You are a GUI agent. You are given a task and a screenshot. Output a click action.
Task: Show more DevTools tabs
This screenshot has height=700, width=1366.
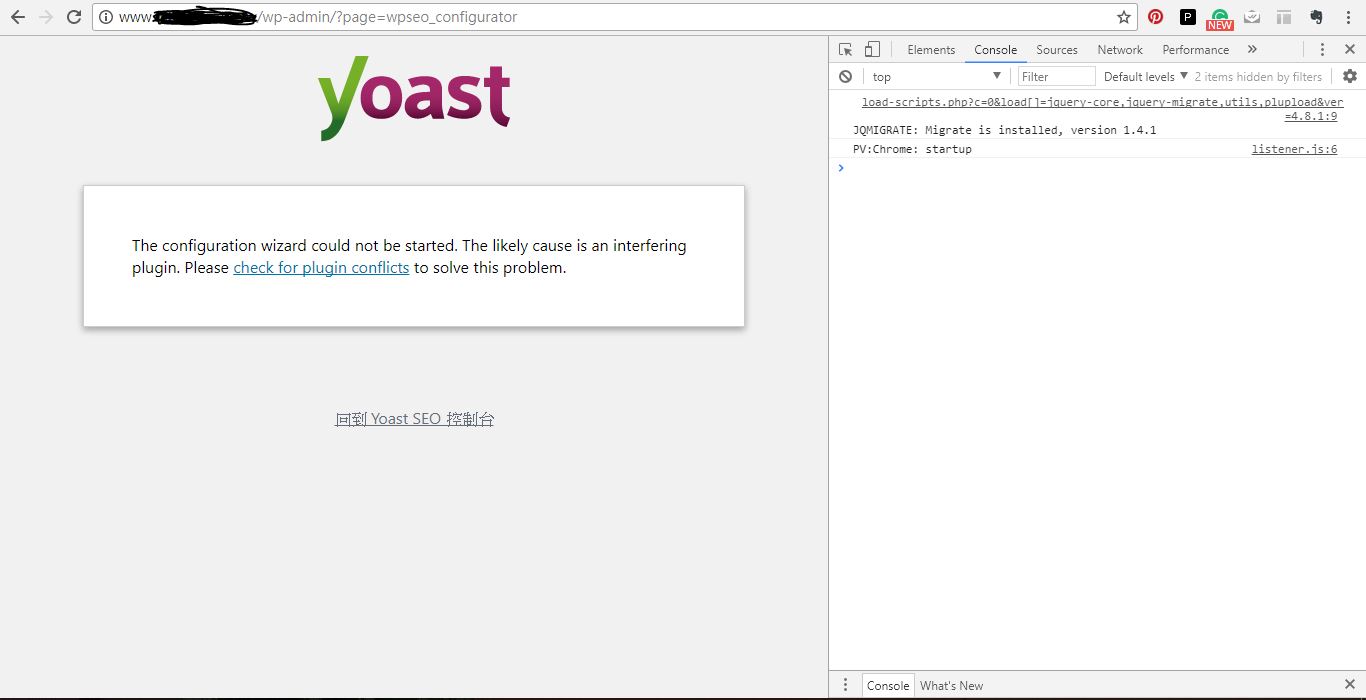(1252, 49)
